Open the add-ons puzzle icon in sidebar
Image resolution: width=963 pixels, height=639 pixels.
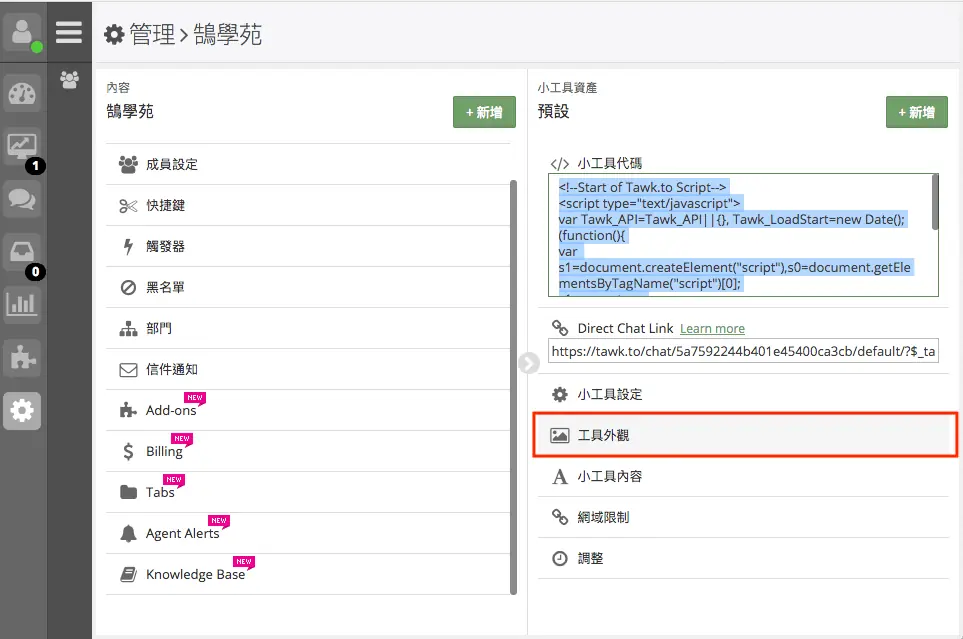22,358
